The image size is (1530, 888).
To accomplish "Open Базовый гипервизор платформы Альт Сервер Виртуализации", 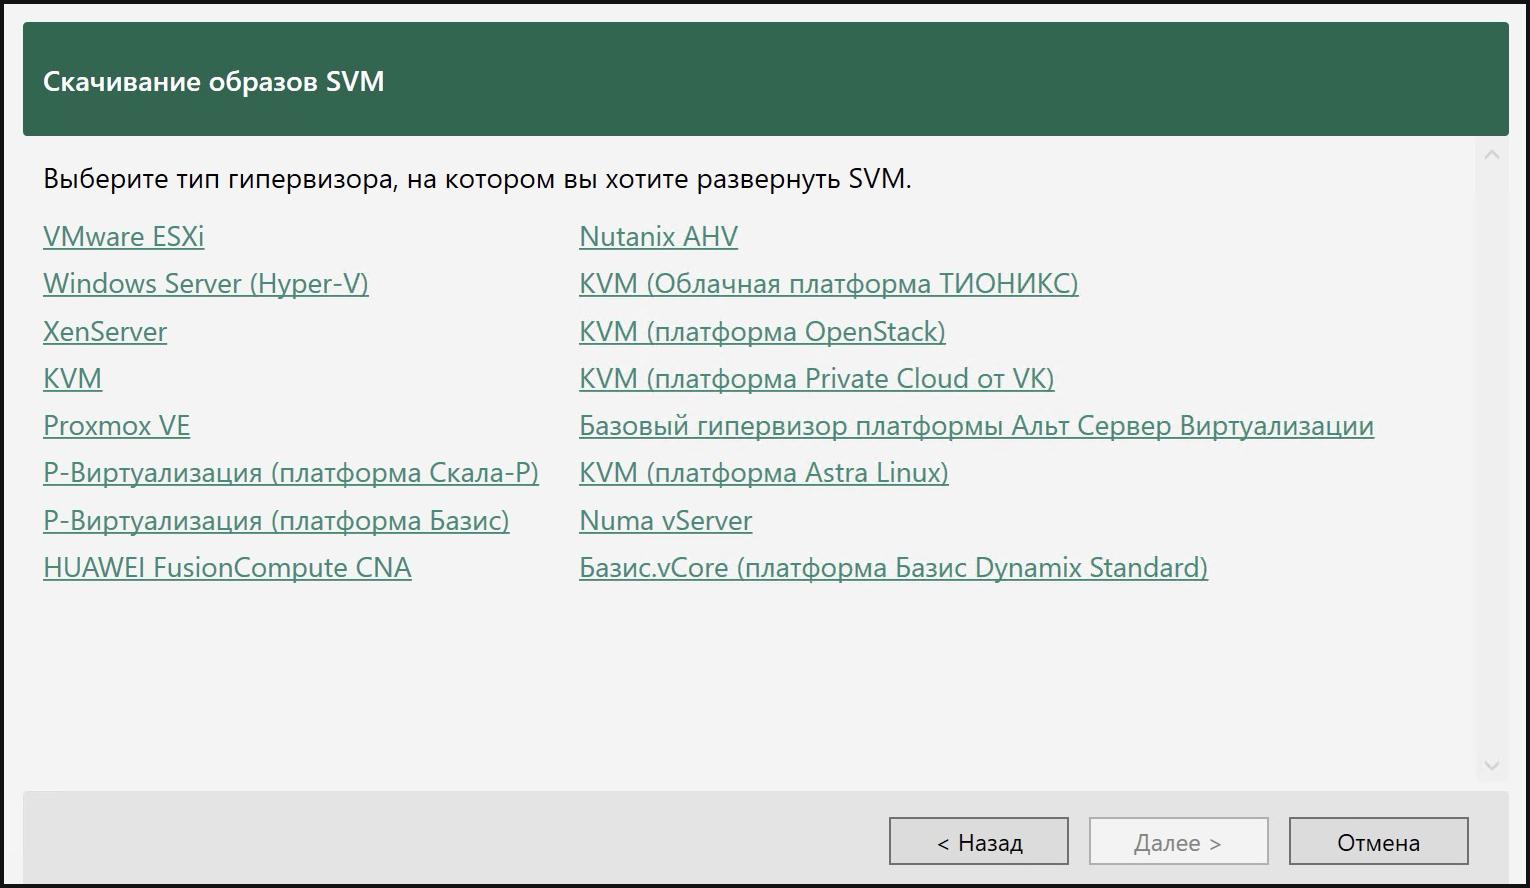I will (976, 426).
